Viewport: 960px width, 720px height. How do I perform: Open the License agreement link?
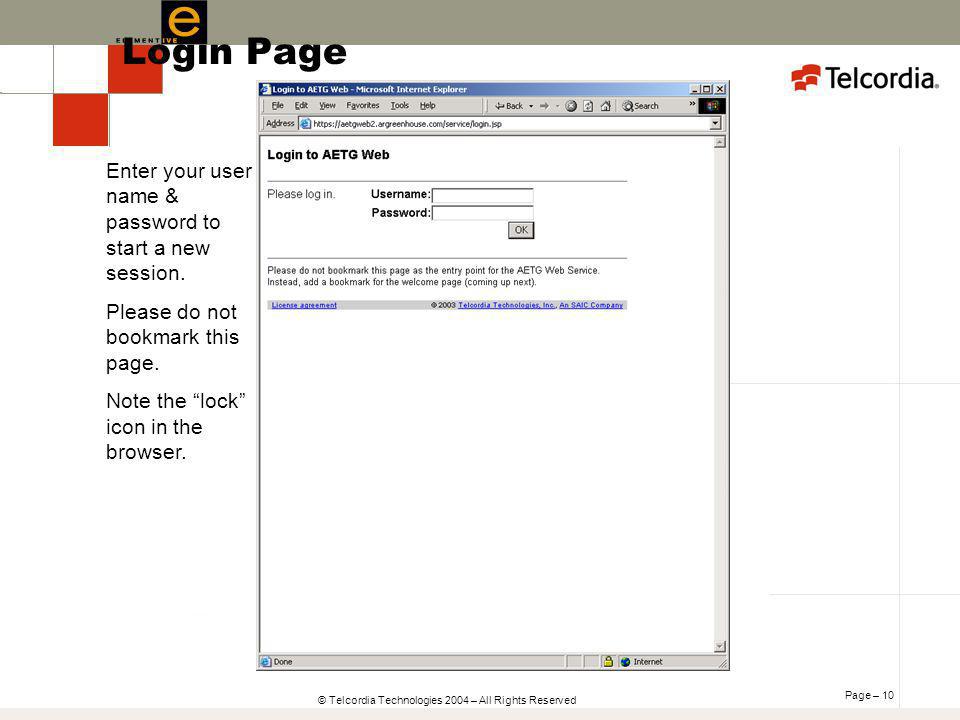click(x=304, y=305)
